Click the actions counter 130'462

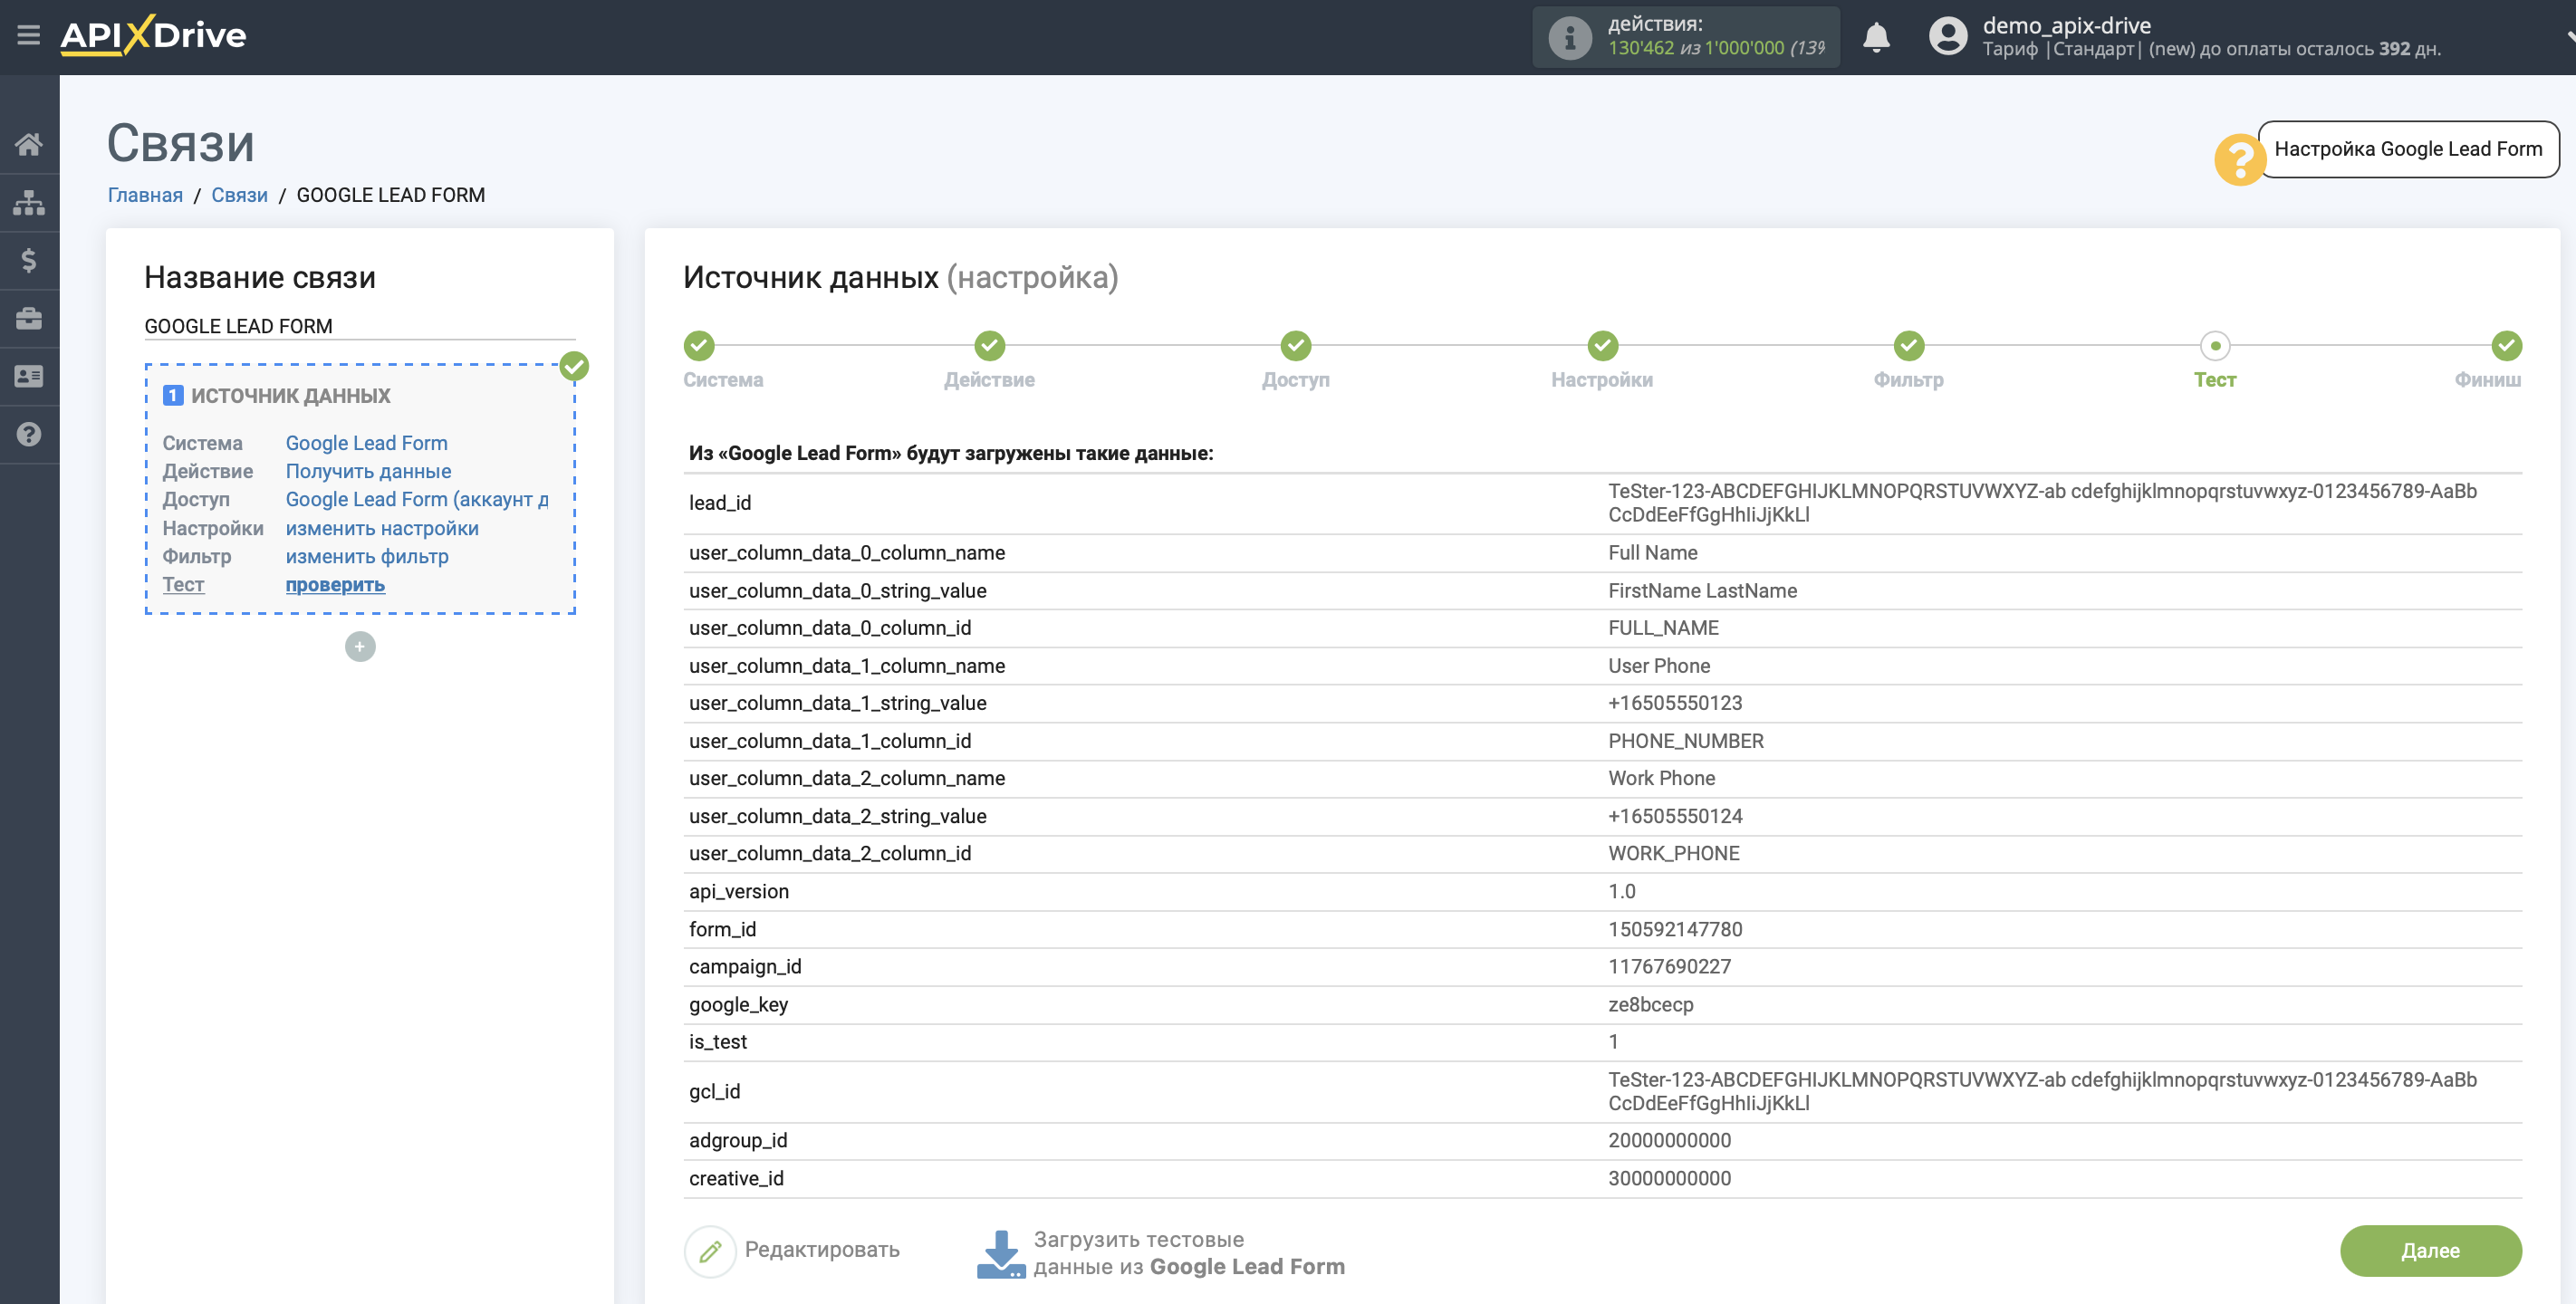click(1640, 48)
